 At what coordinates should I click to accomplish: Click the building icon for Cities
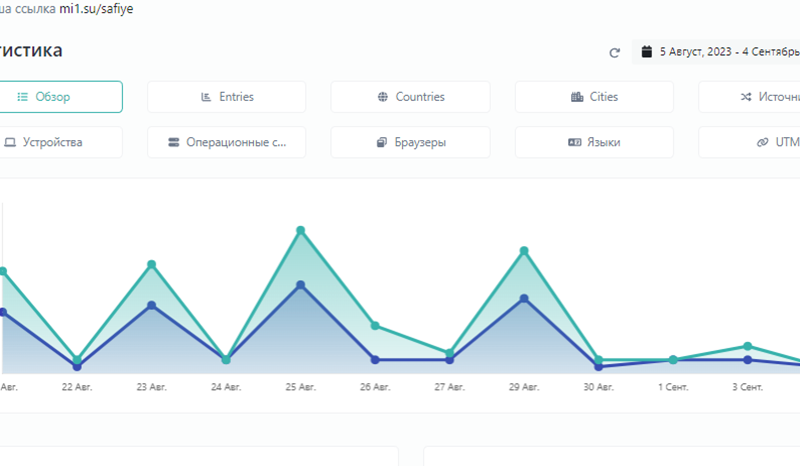pyautogui.click(x=577, y=97)
